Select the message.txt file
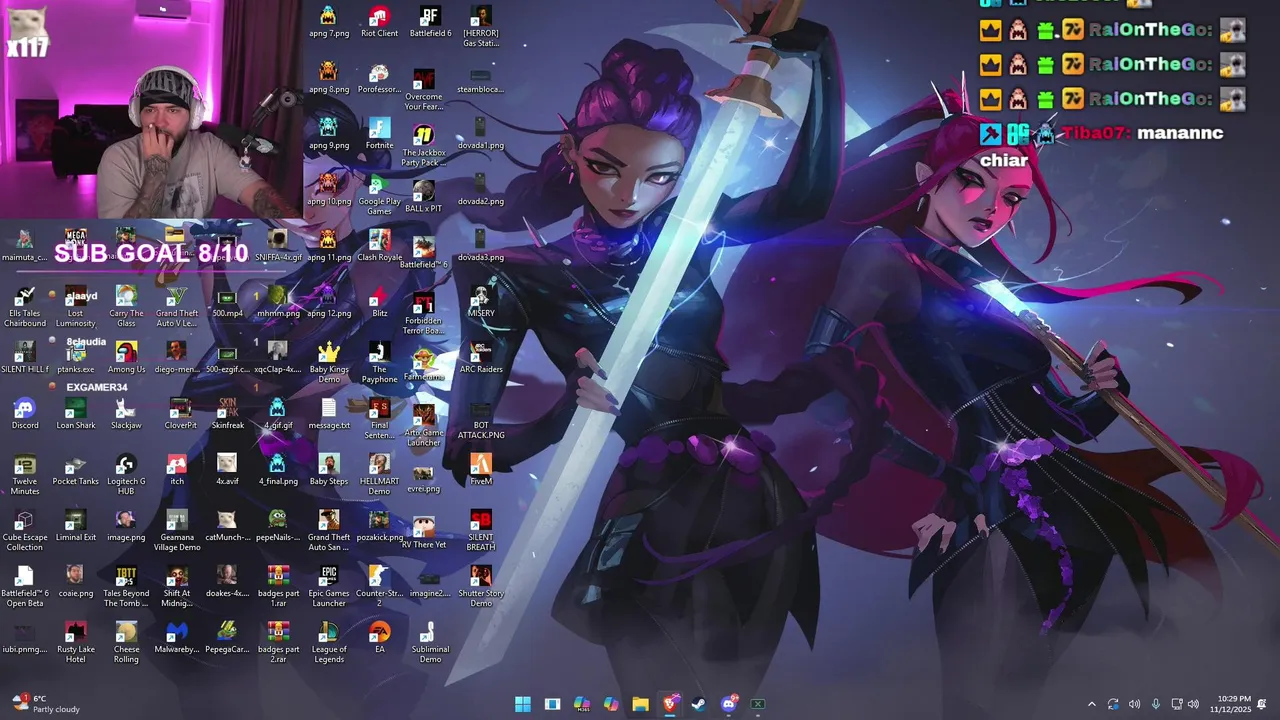1280x720 pixels. [x=328, y=414]
